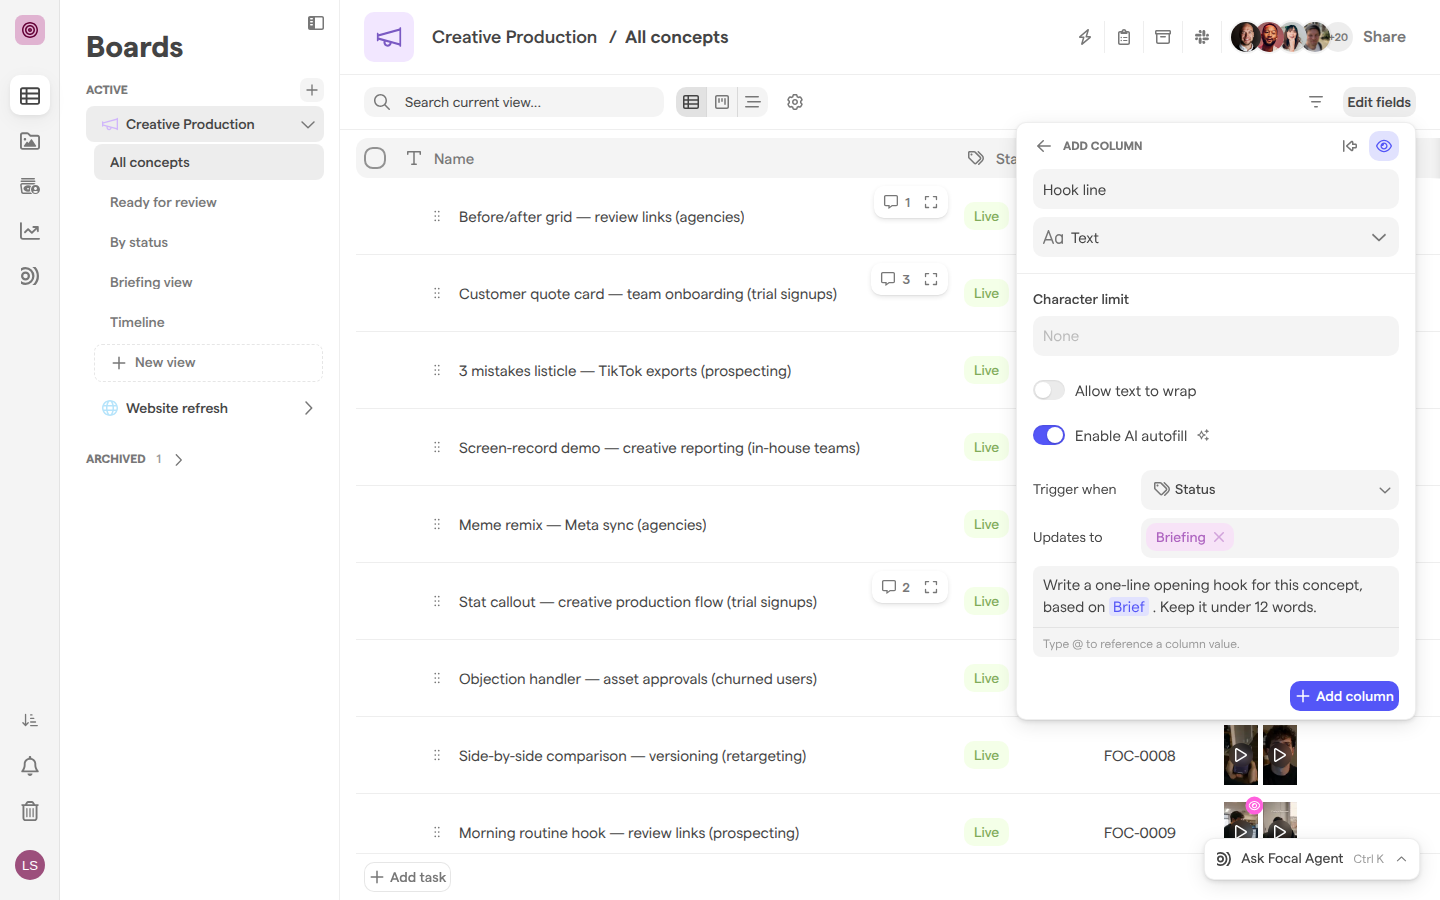Click the Add task button

coord(408,877)
